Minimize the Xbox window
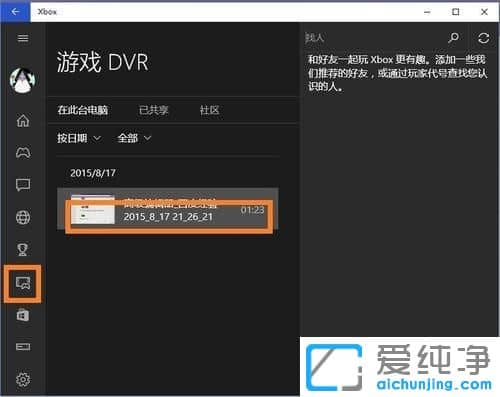This screenshot has width=500, height=397. pyautogui.click(x=427, y=12)
